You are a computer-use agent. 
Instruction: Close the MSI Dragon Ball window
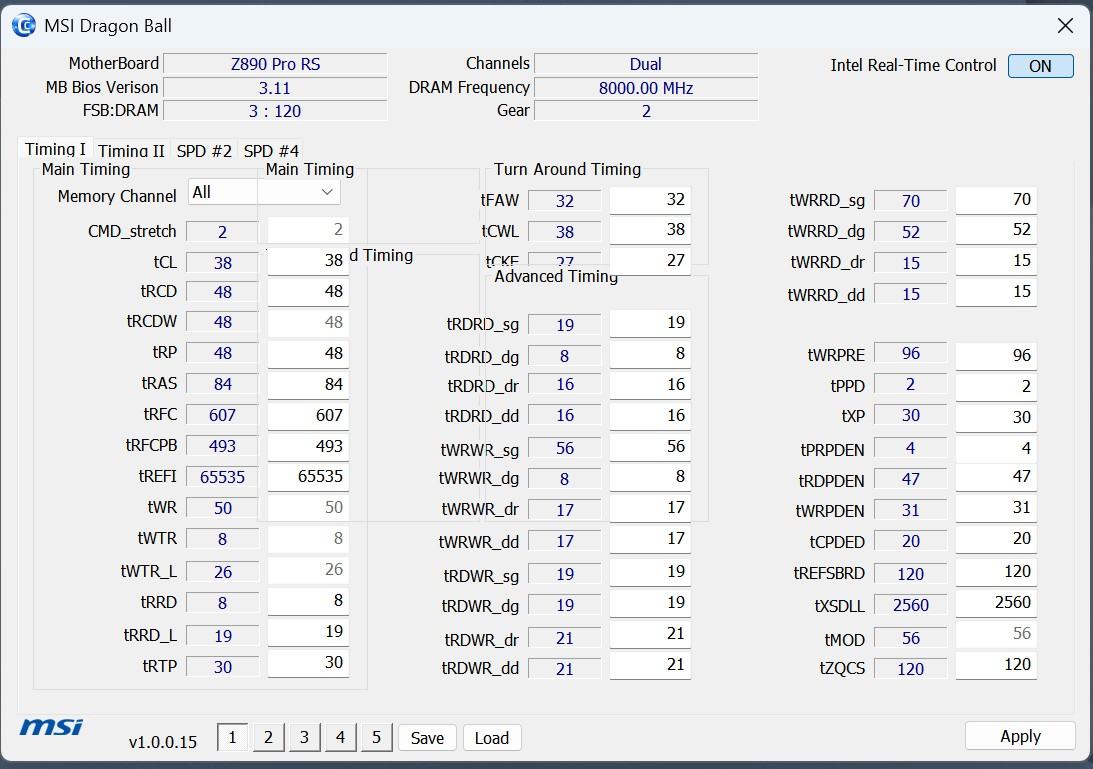click(1065, 26)
